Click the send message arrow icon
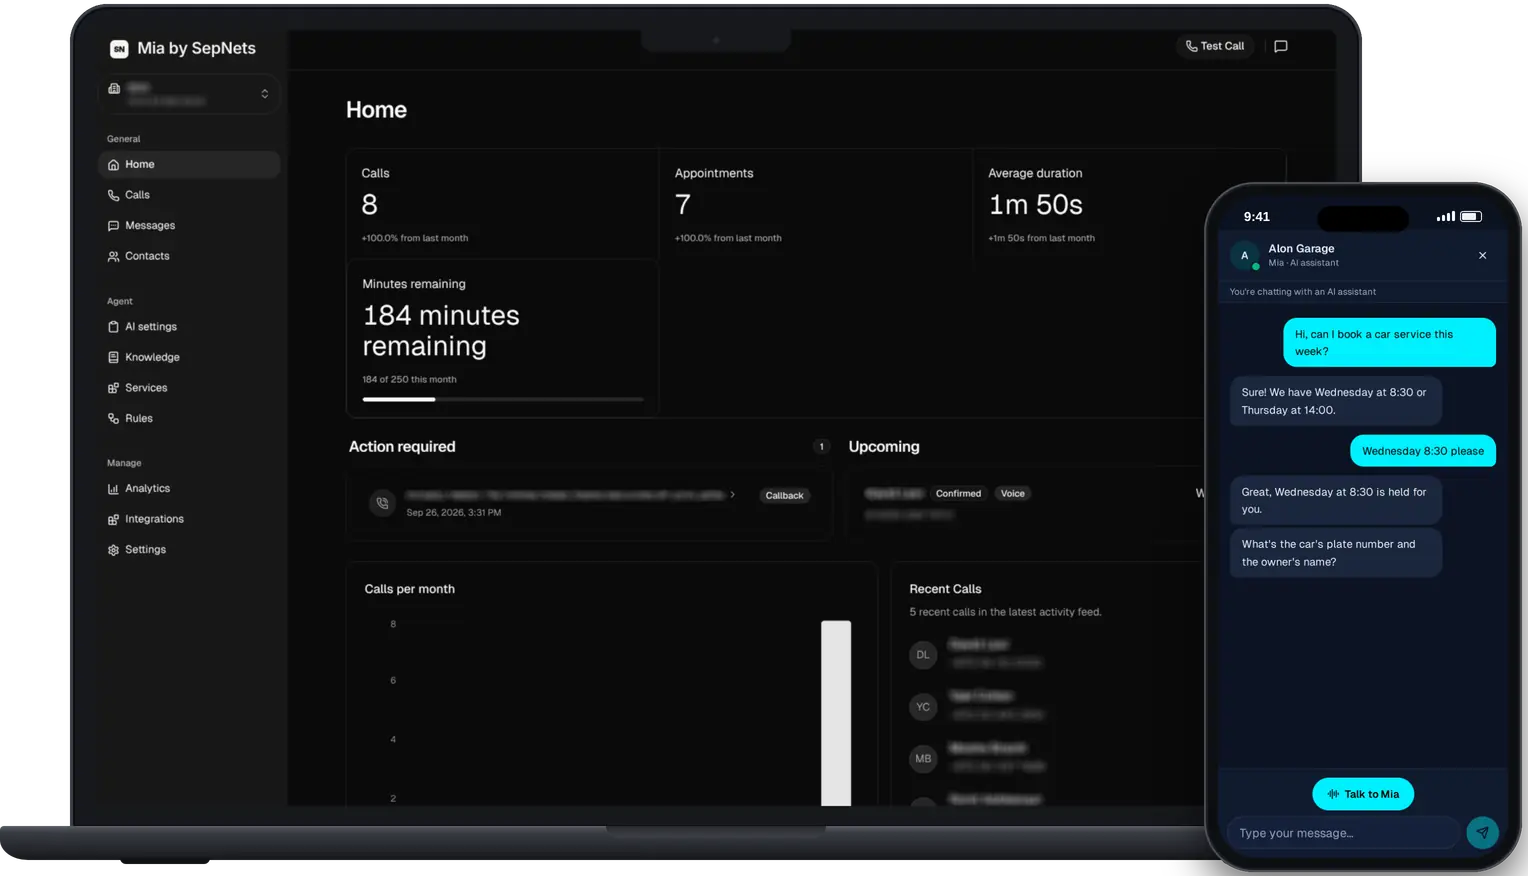 pos(1482,832)
